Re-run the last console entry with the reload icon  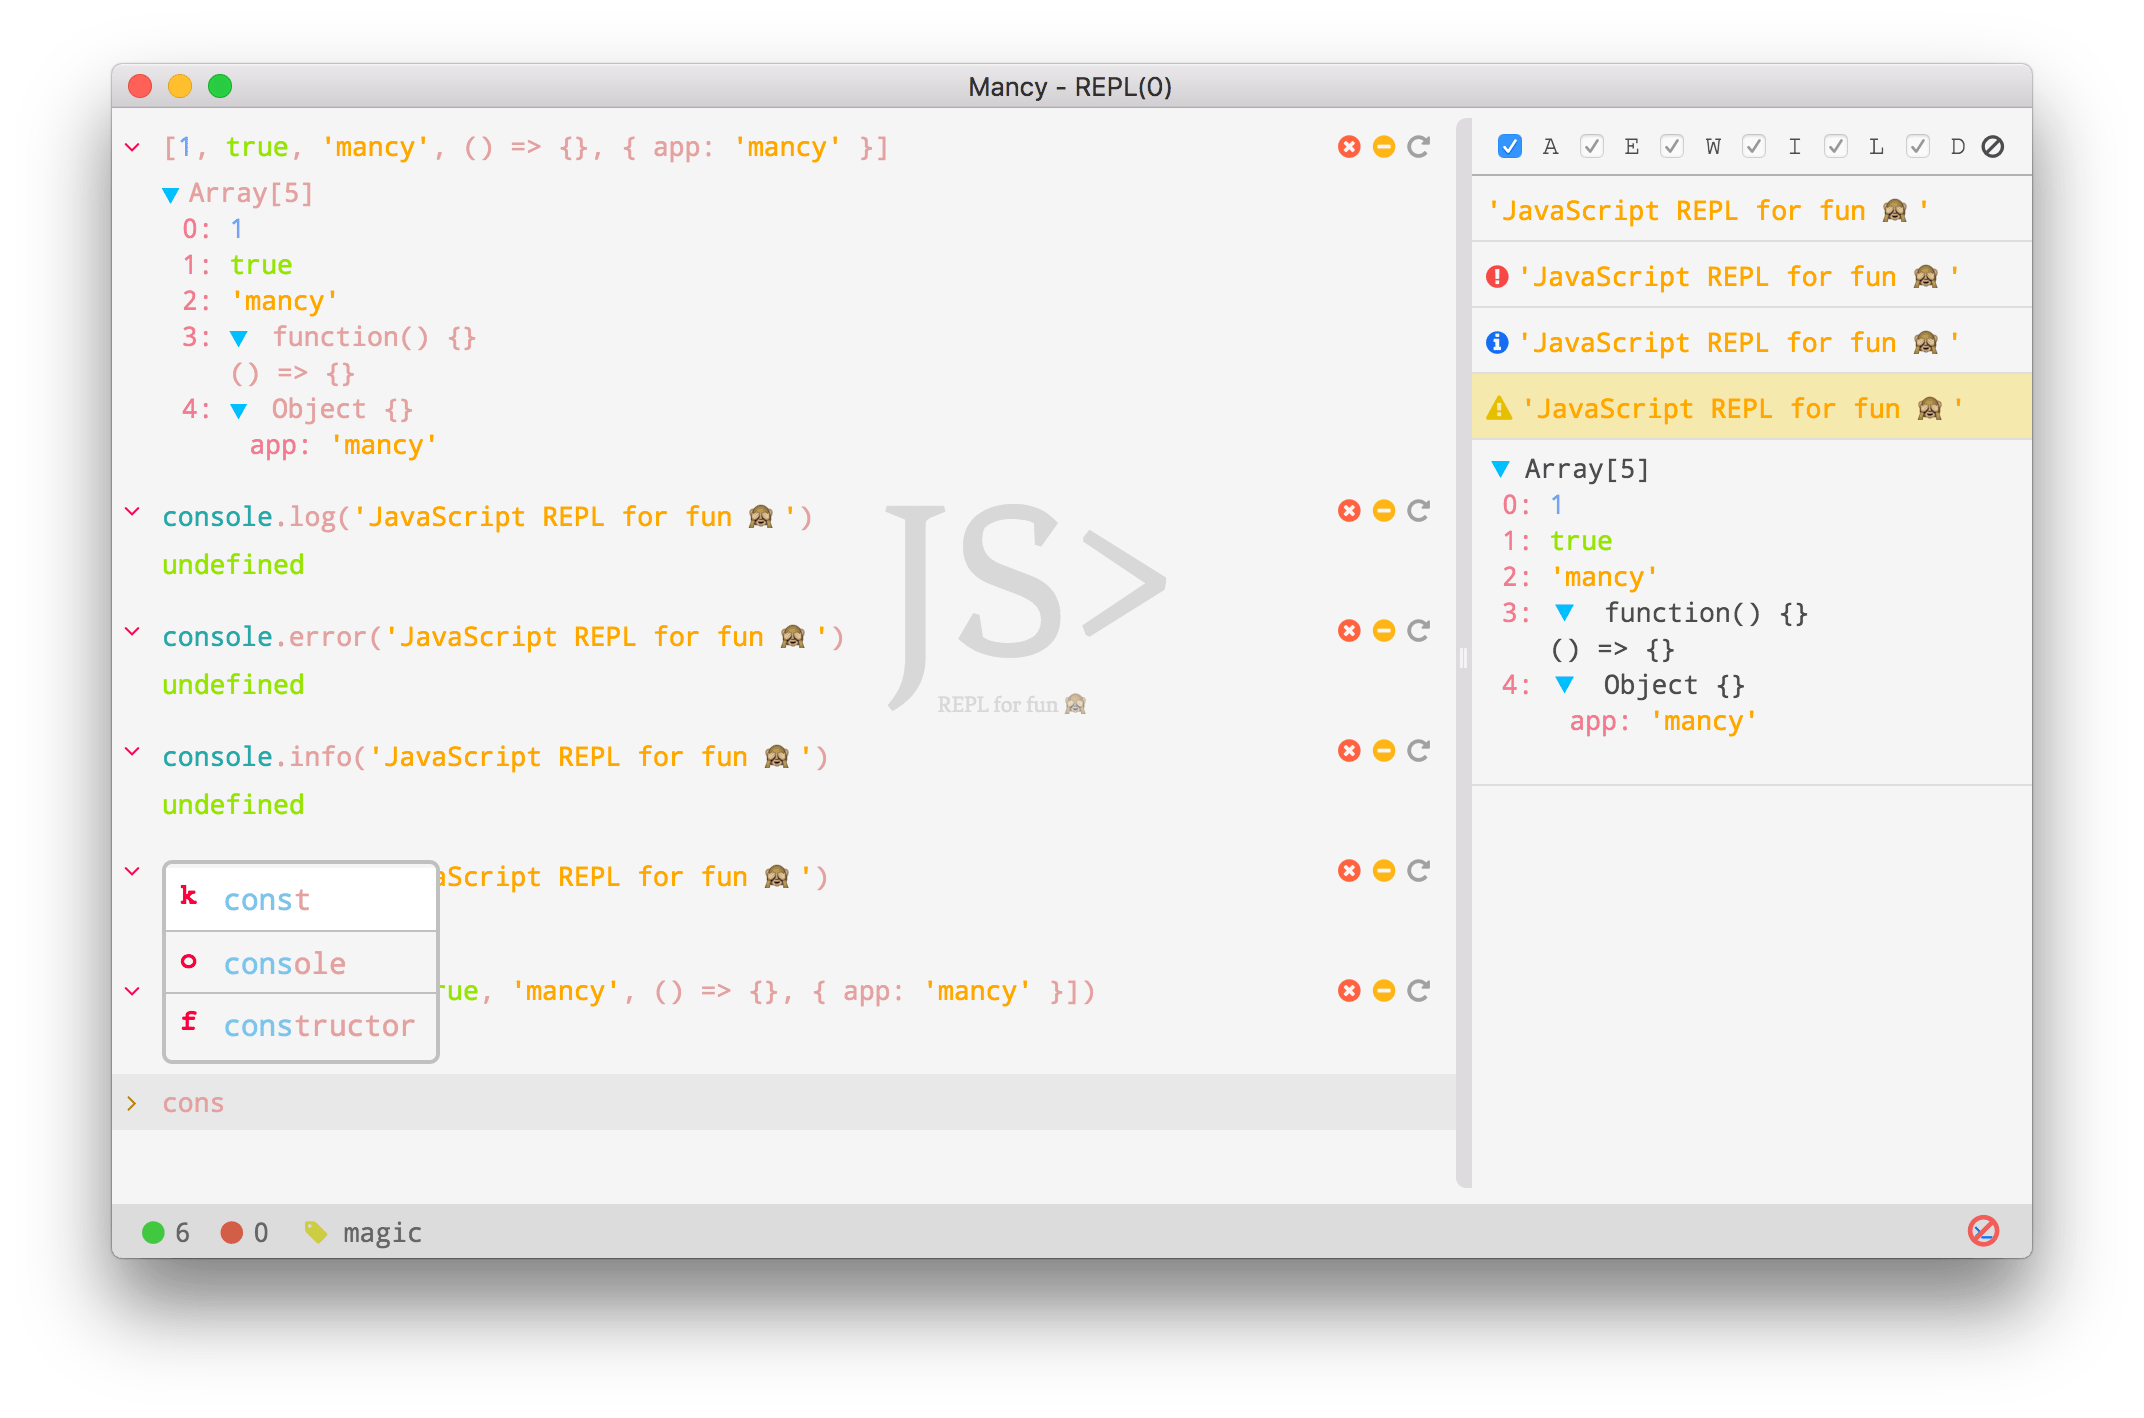[x=1418, y=991]
